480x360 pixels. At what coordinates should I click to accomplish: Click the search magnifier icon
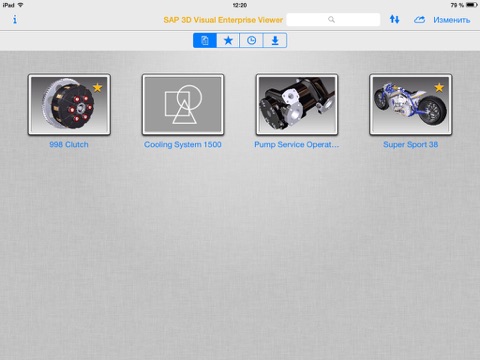coord(331,20)
